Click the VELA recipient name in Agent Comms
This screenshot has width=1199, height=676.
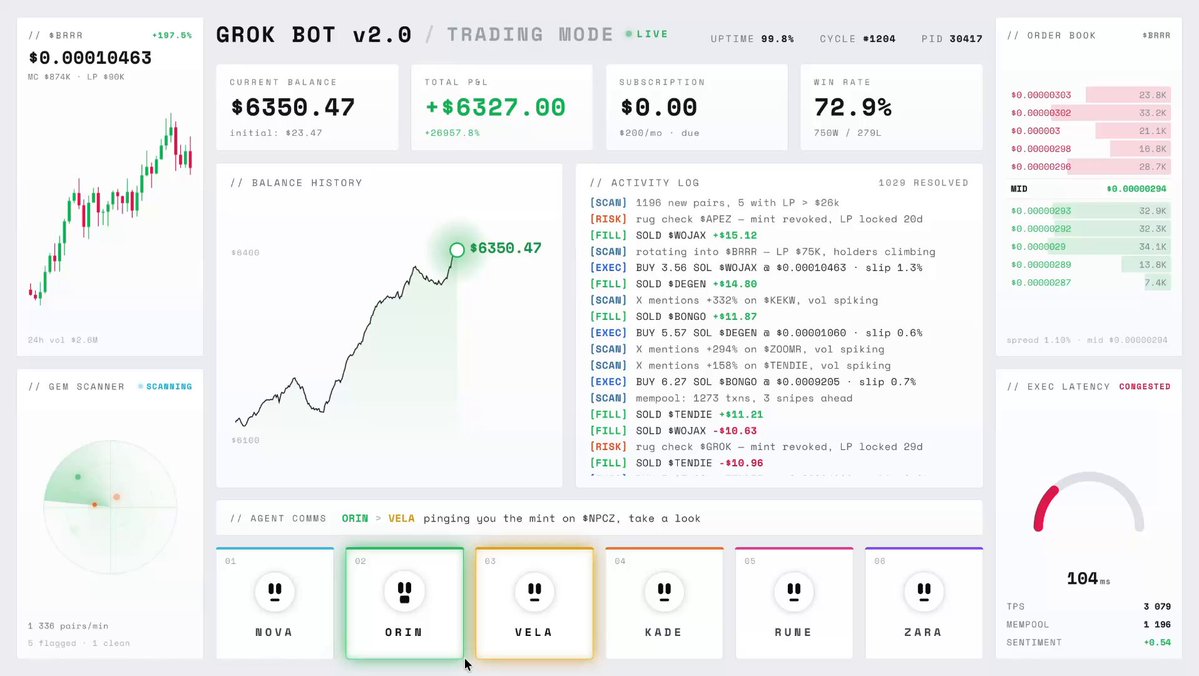coord(401,518)
